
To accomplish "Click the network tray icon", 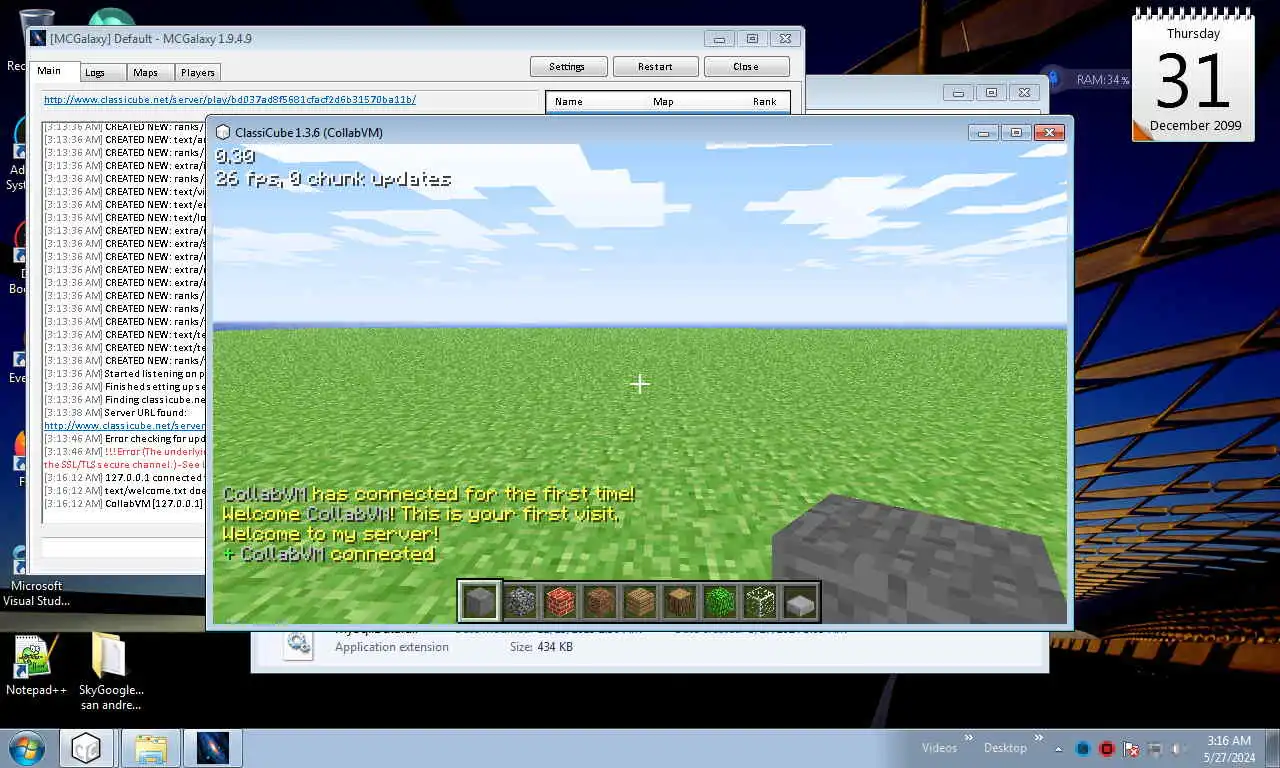I will point(1155,749).
